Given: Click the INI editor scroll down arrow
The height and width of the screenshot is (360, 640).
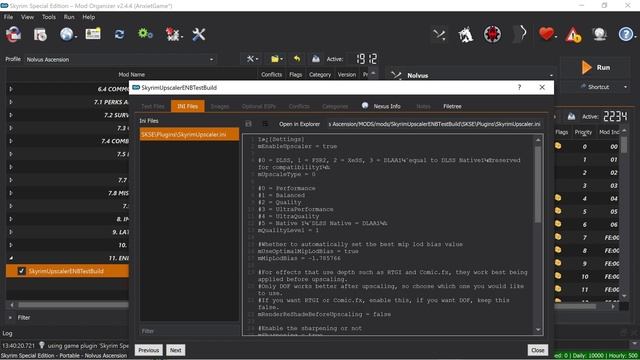Looking at the screenshot, I should (x=538, y=330).
